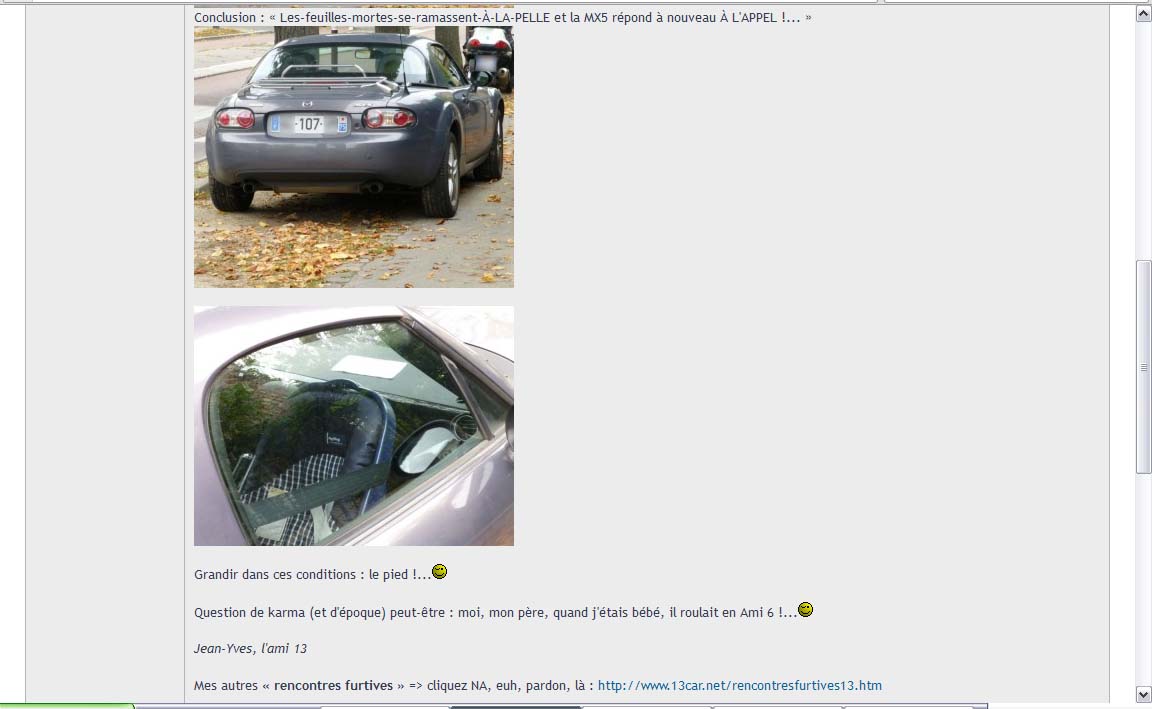Click the rear-view photo of the grey MX5
Screen dimensions: 1152x709
click(353, 156)
